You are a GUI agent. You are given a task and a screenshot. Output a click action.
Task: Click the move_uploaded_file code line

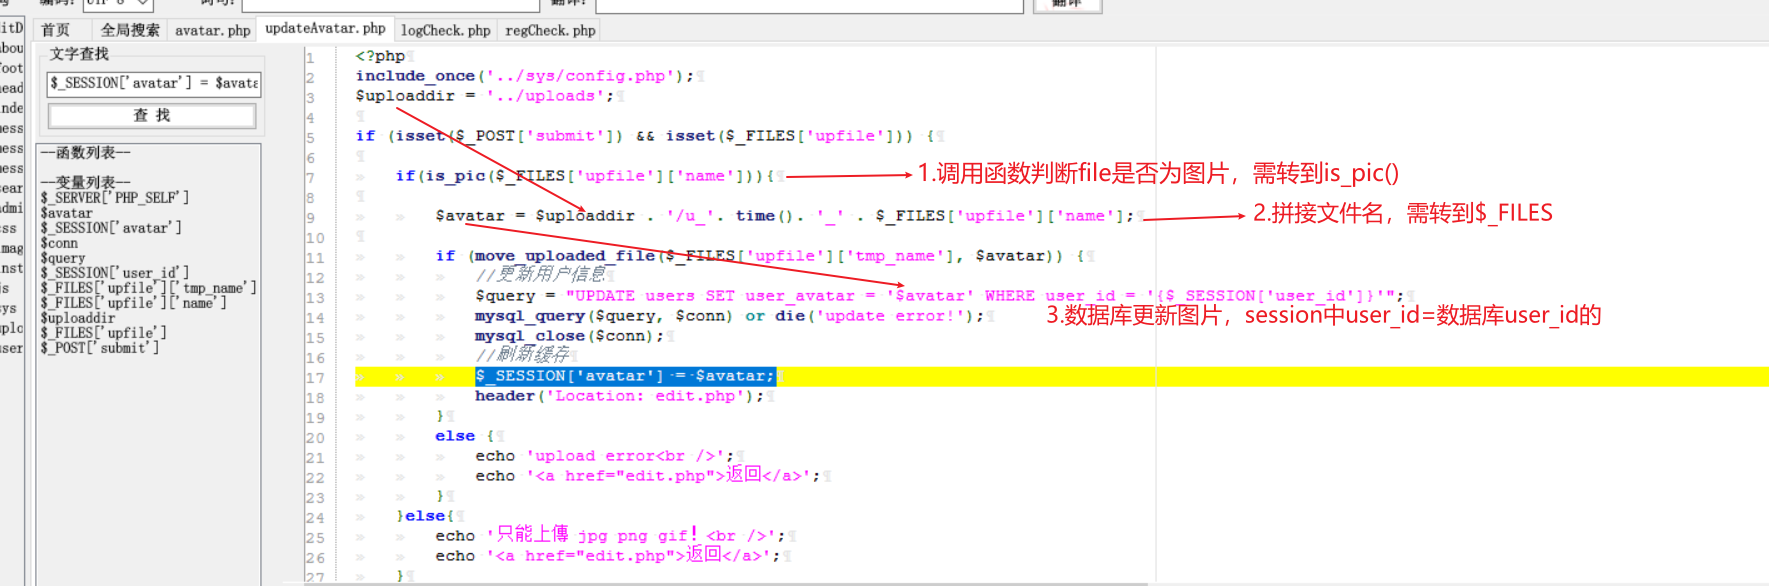[759, 256]
